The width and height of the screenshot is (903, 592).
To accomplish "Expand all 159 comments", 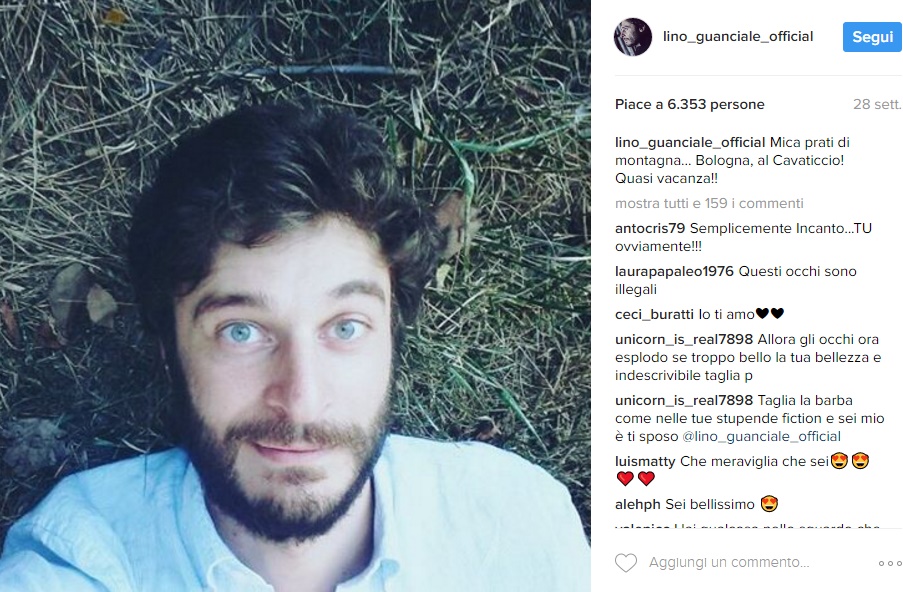I will point(709,203).
